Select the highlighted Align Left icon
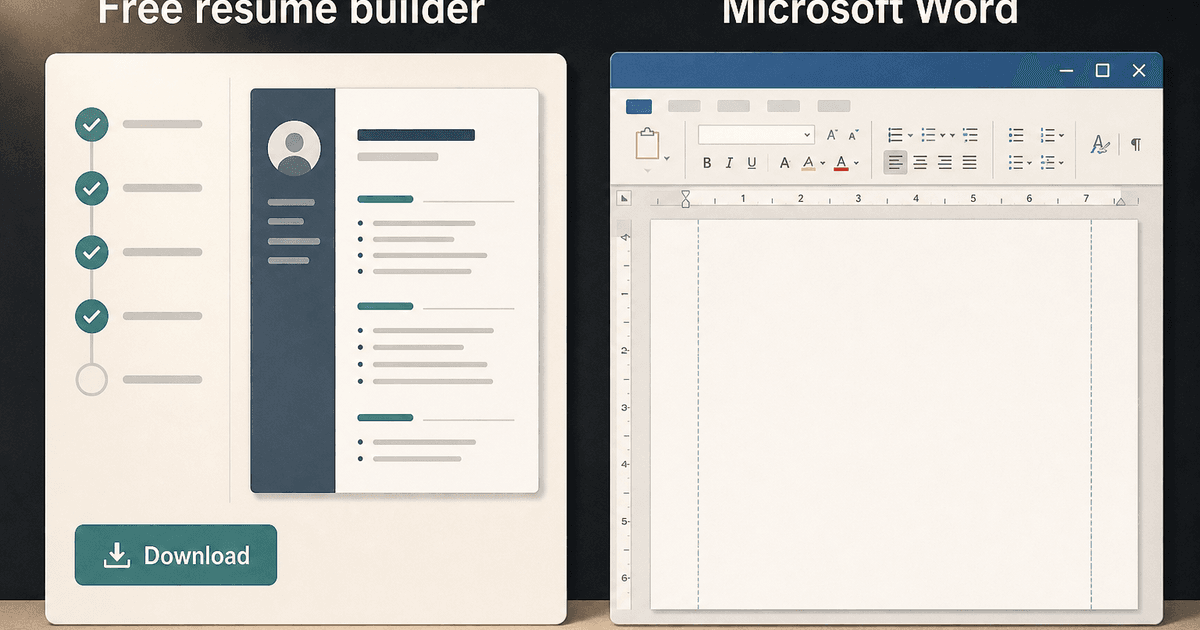 [x=895, y=162]
